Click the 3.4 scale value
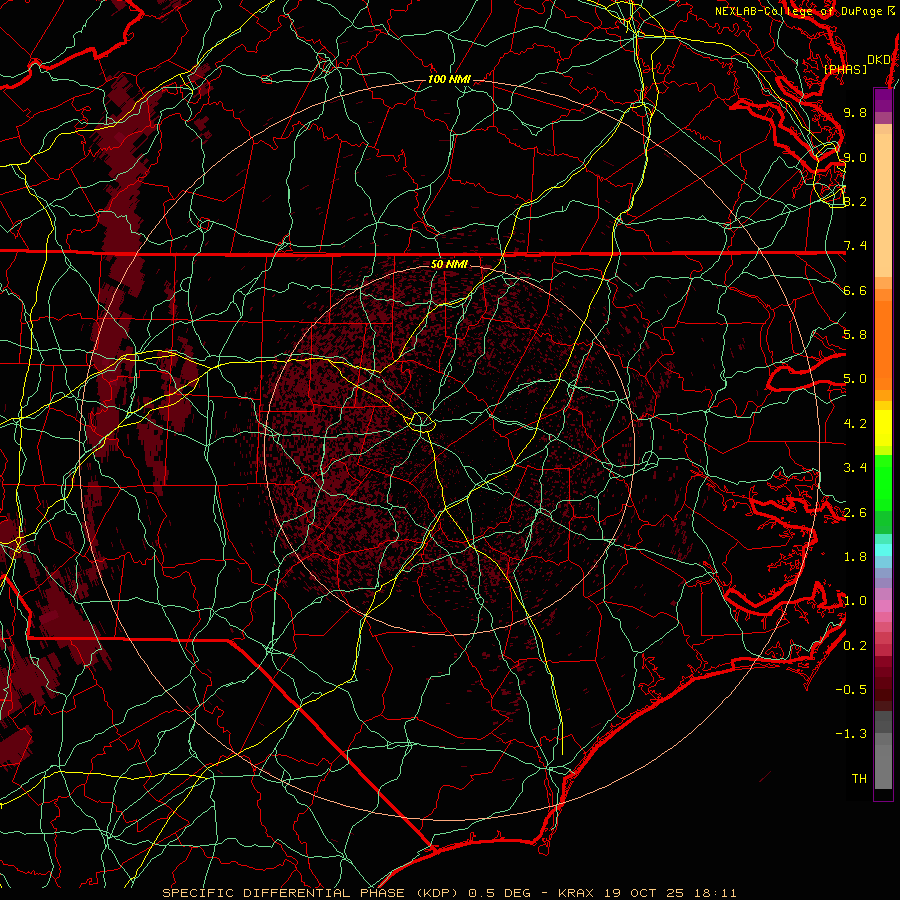 click(855, 468)
